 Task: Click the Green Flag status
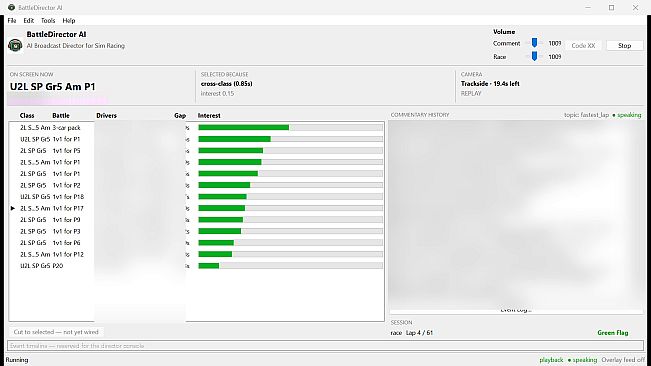[613, 333]
